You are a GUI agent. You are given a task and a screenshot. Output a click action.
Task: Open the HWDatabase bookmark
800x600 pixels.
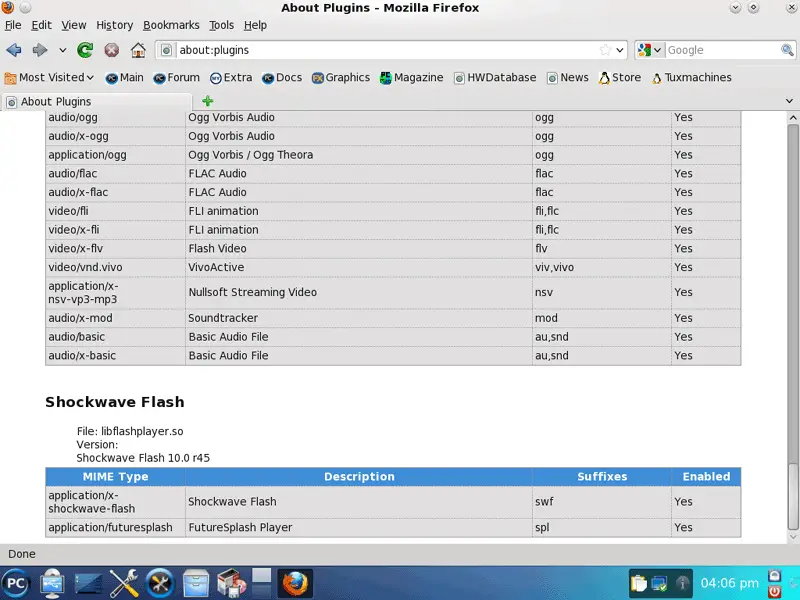495,78
